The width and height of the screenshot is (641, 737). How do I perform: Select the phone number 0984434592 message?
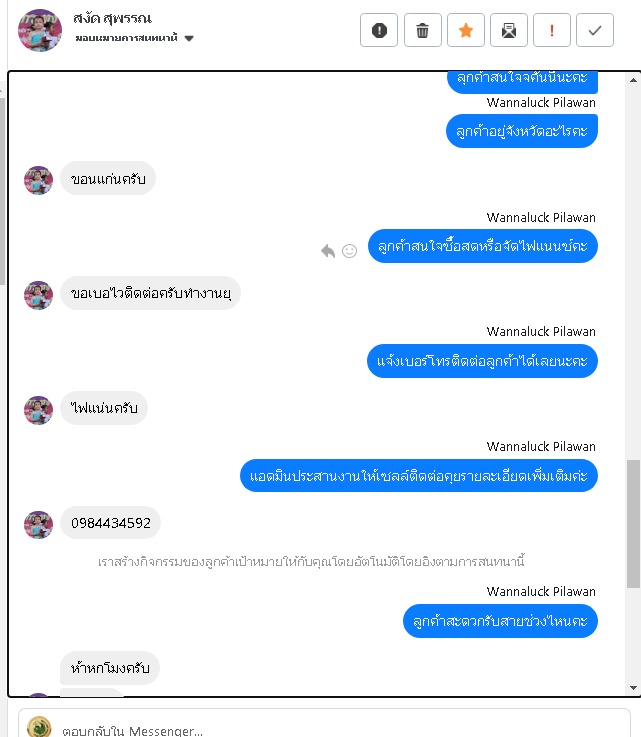click(110, 523)
